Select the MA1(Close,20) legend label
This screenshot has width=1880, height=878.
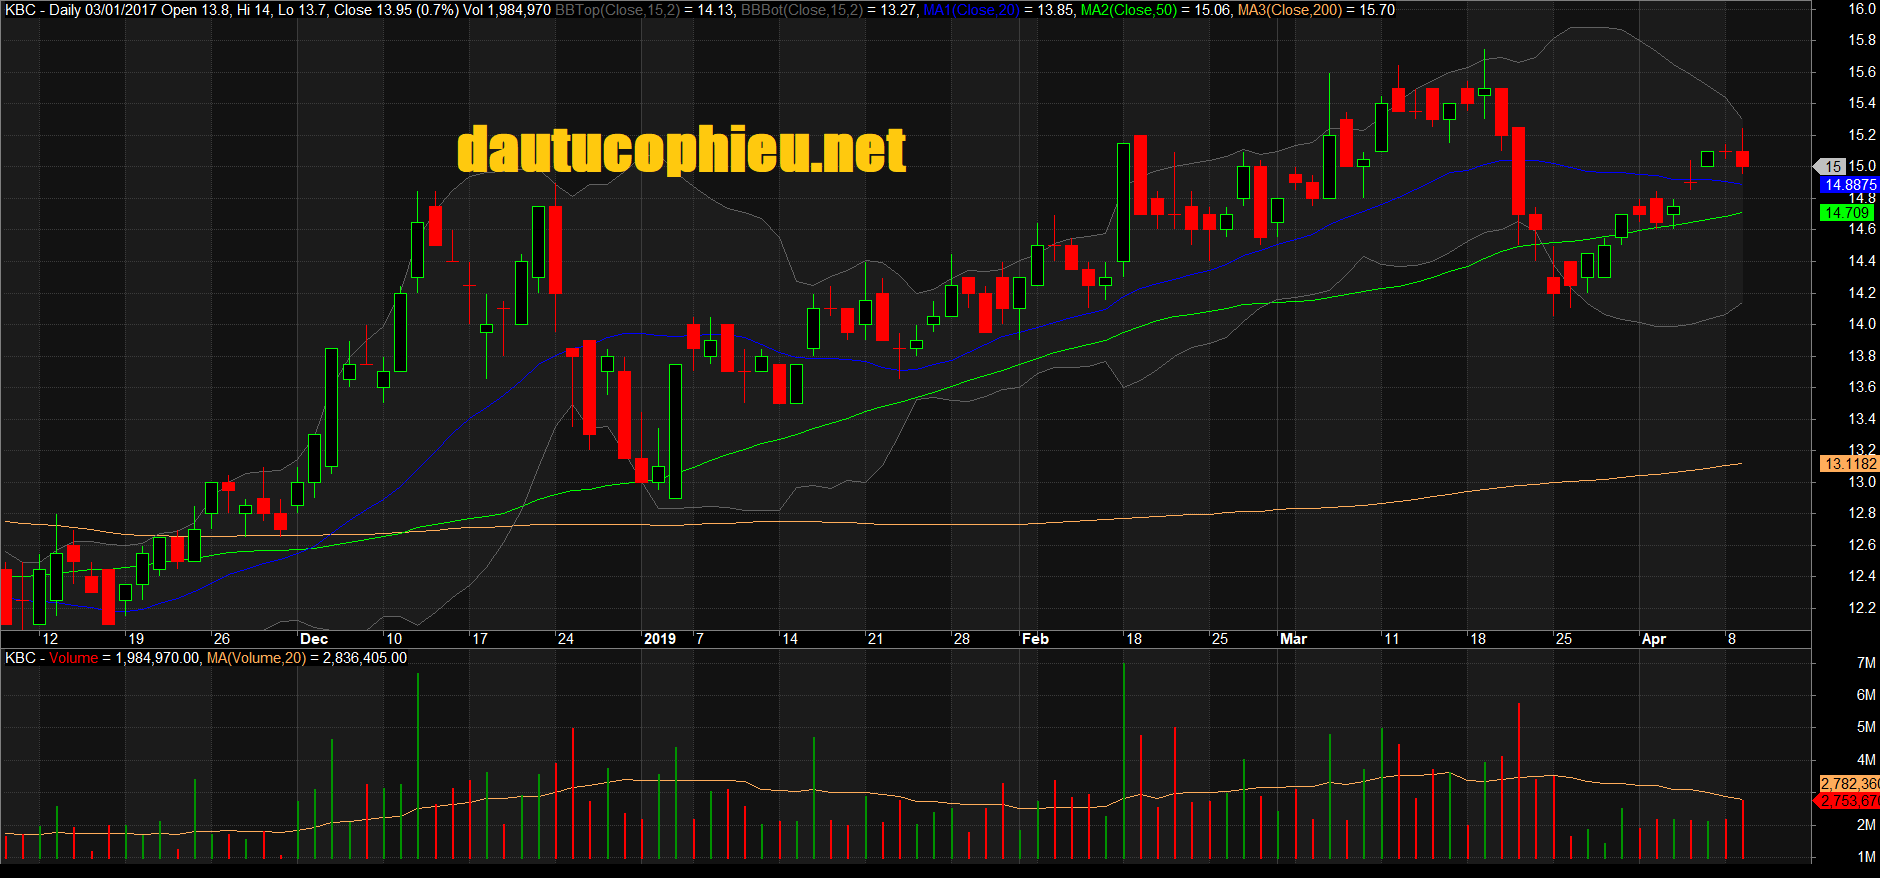970,10
